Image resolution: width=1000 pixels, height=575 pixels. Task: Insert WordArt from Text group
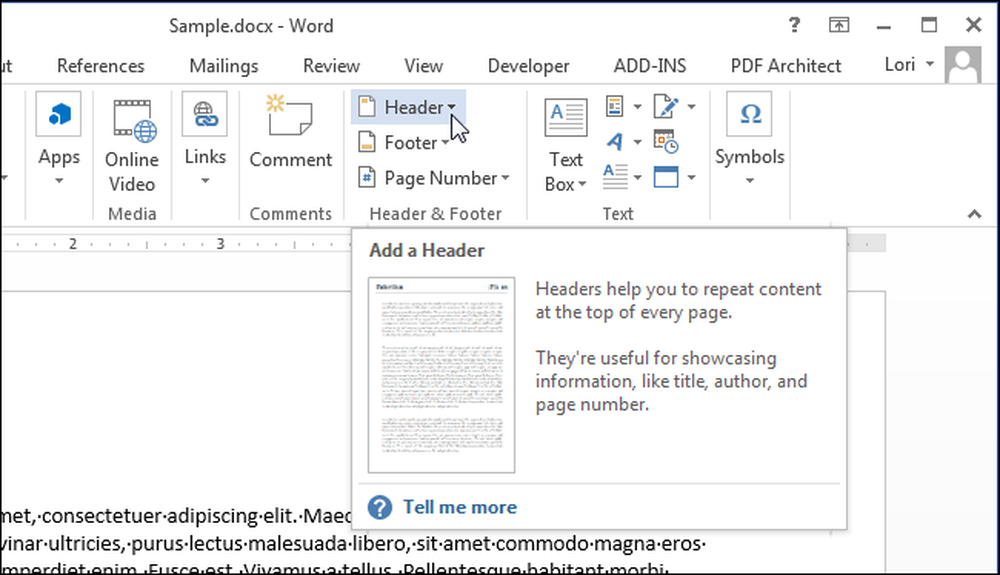615,142
